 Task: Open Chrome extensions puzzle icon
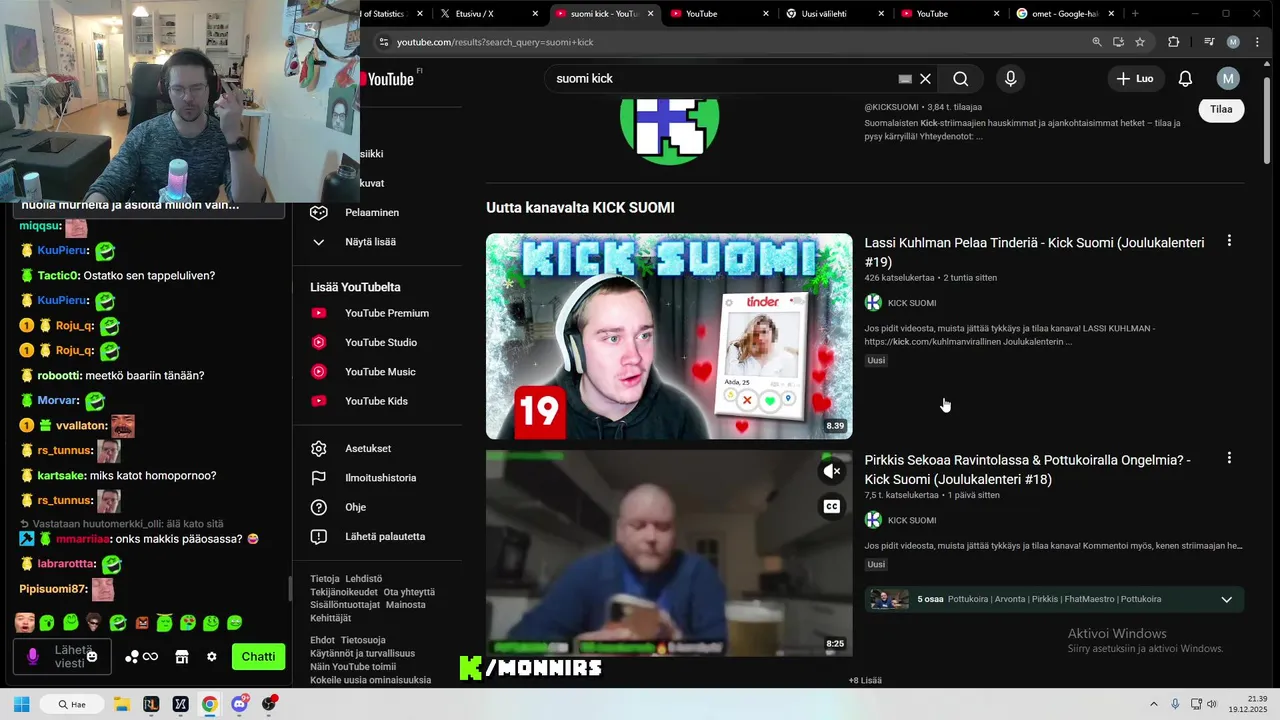(x=1174, y=42)
